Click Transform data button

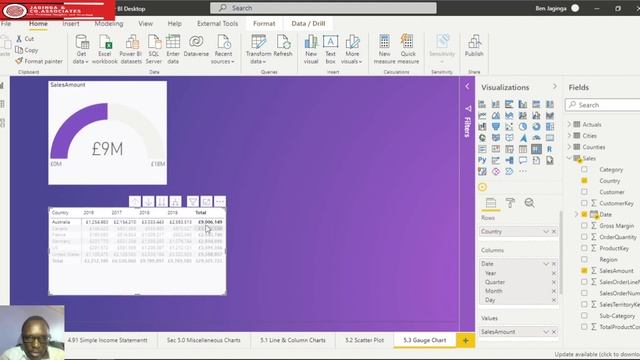[258, 49]
